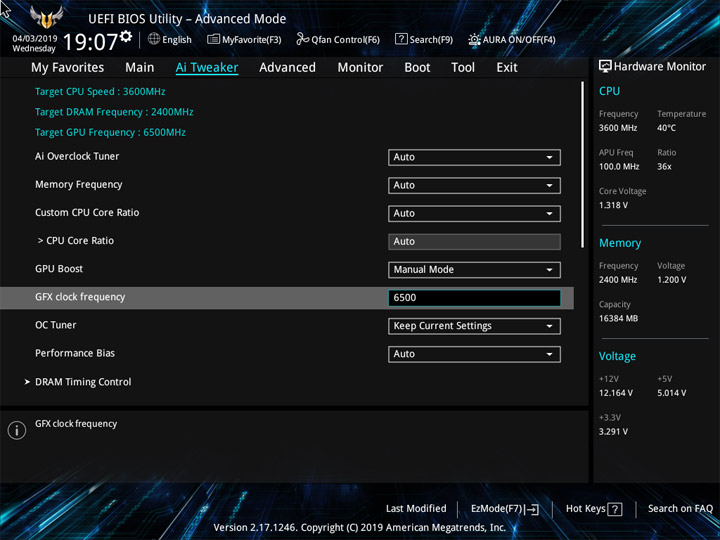
Task: Open MyFavorite(F3) list
Action: (244, 39)
